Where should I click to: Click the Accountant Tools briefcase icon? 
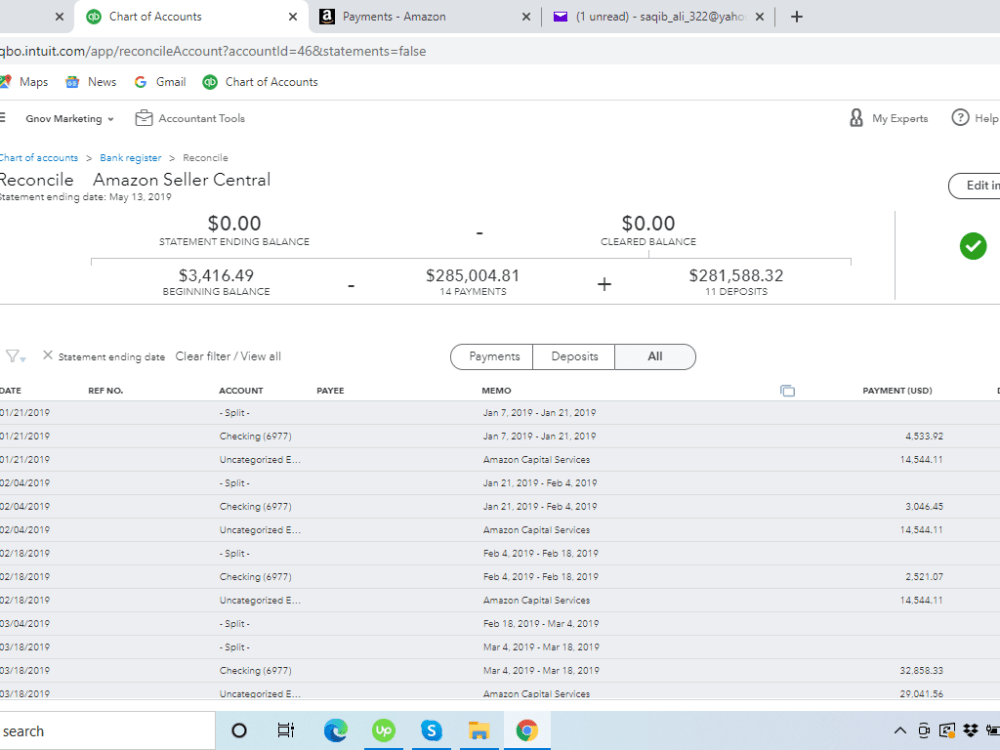144,118
